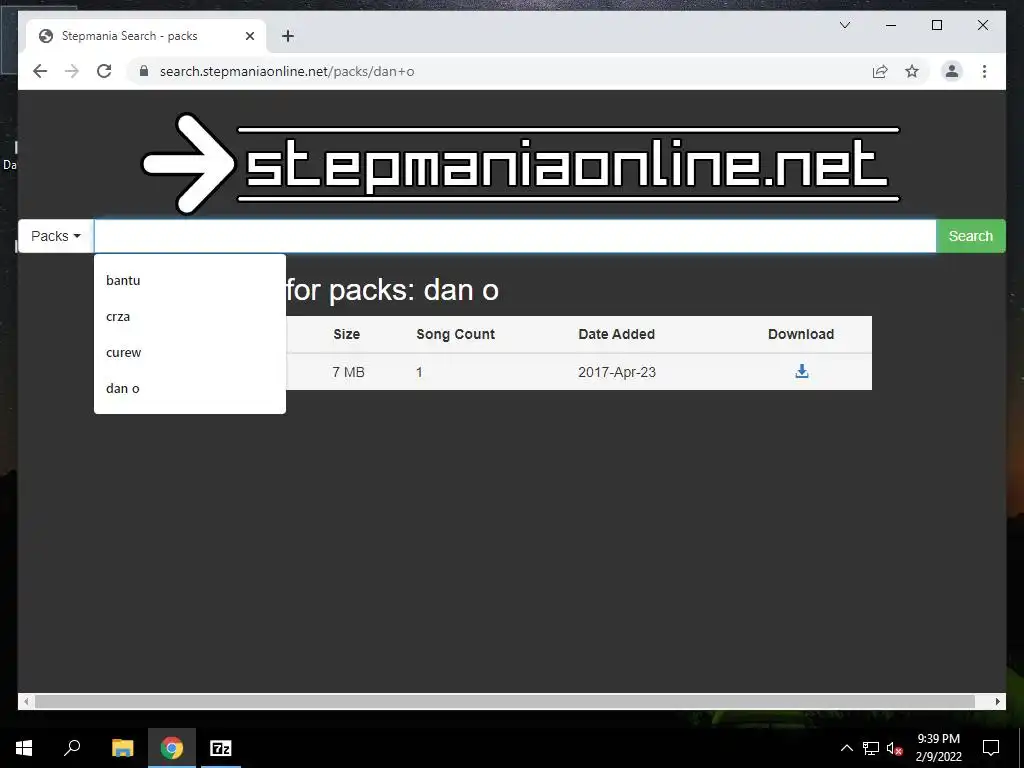Screen dimensions: 1024x768
Task: Click the download icon for the dan o pack
Action: [x=801, y=372]
